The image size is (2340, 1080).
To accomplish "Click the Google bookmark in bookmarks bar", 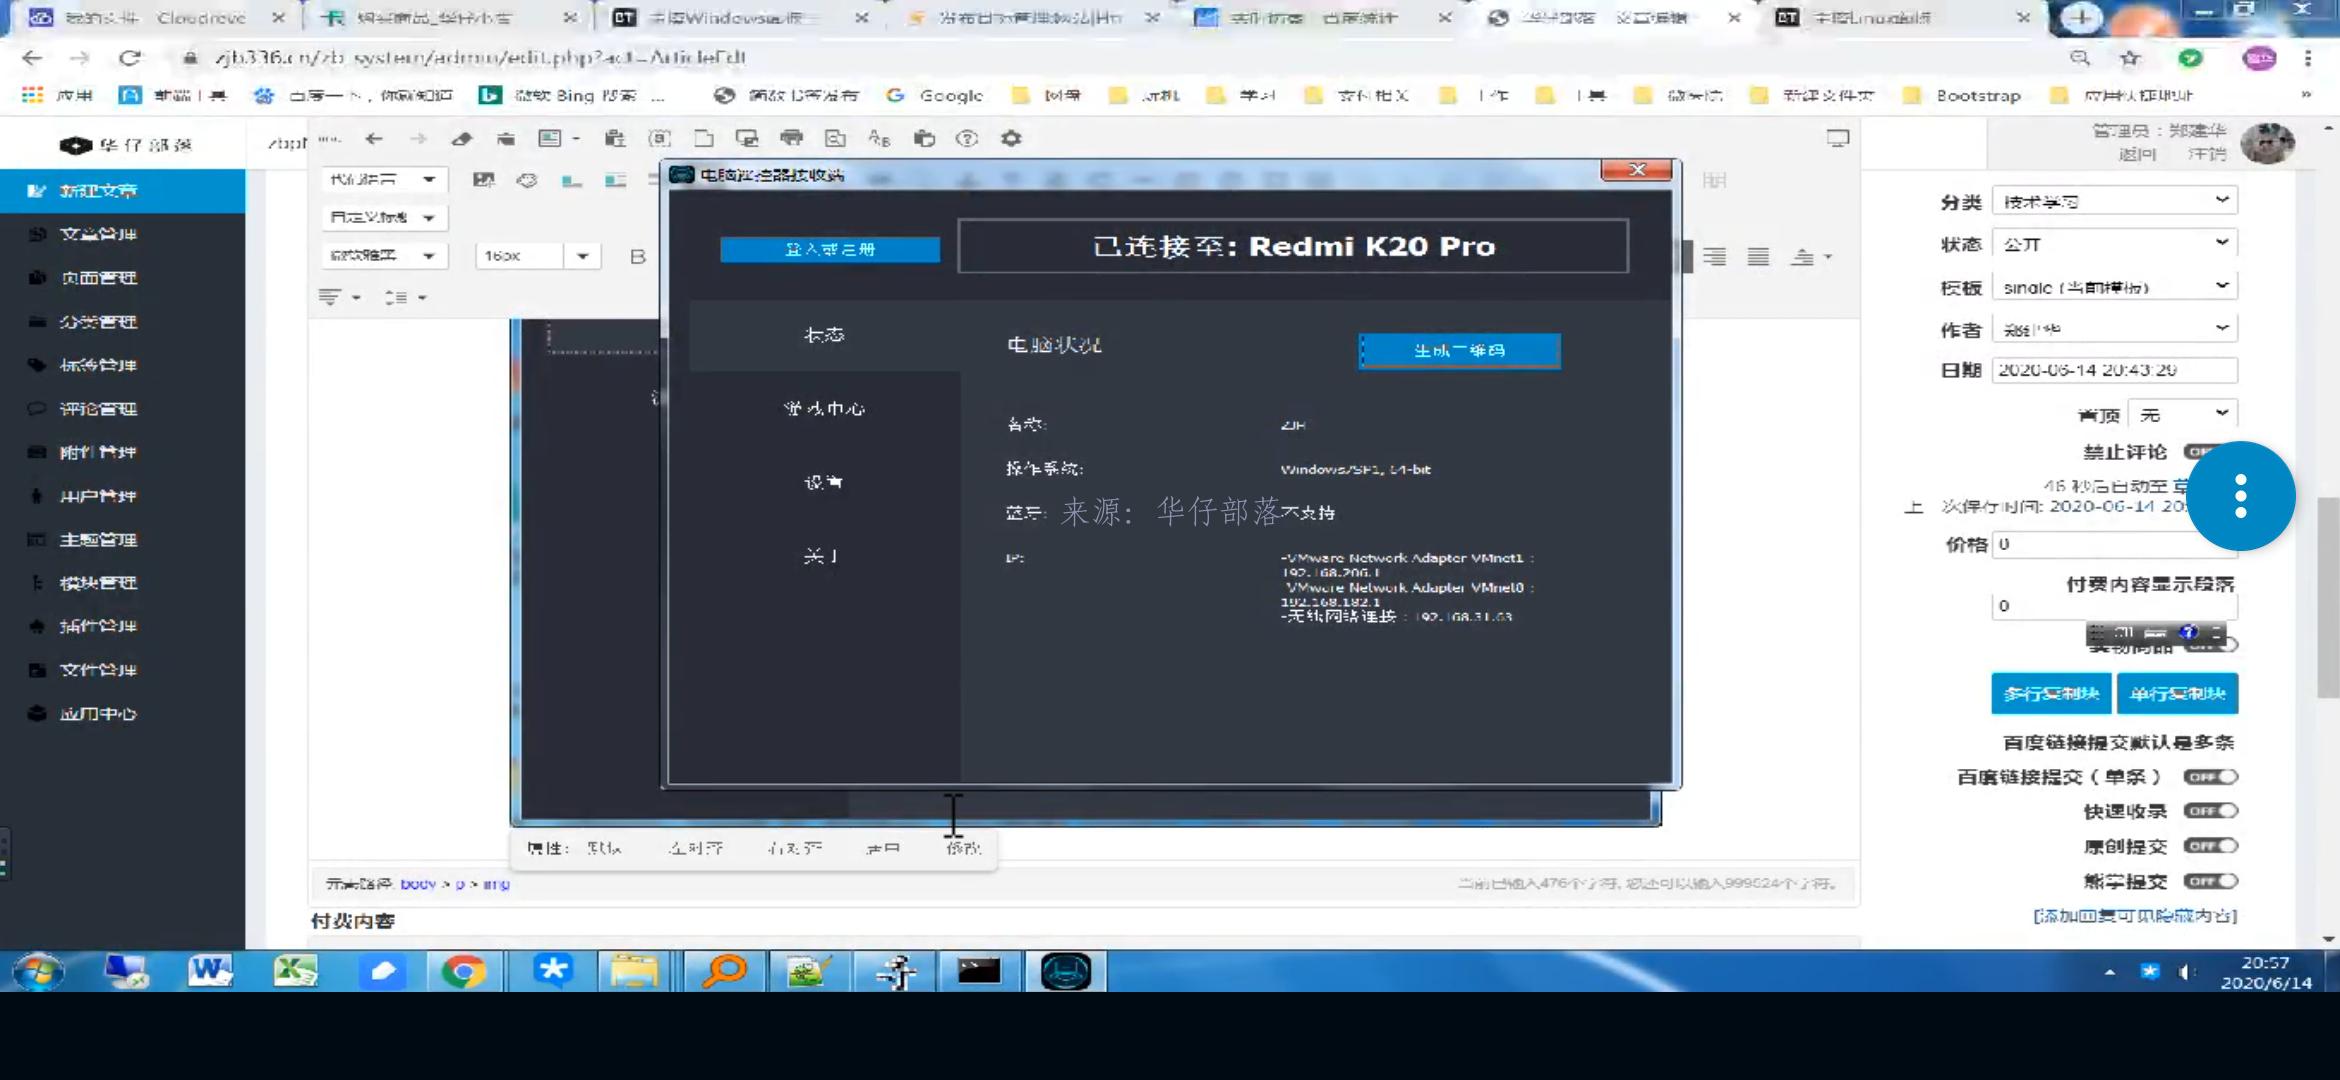I will (x=936, y=96).
